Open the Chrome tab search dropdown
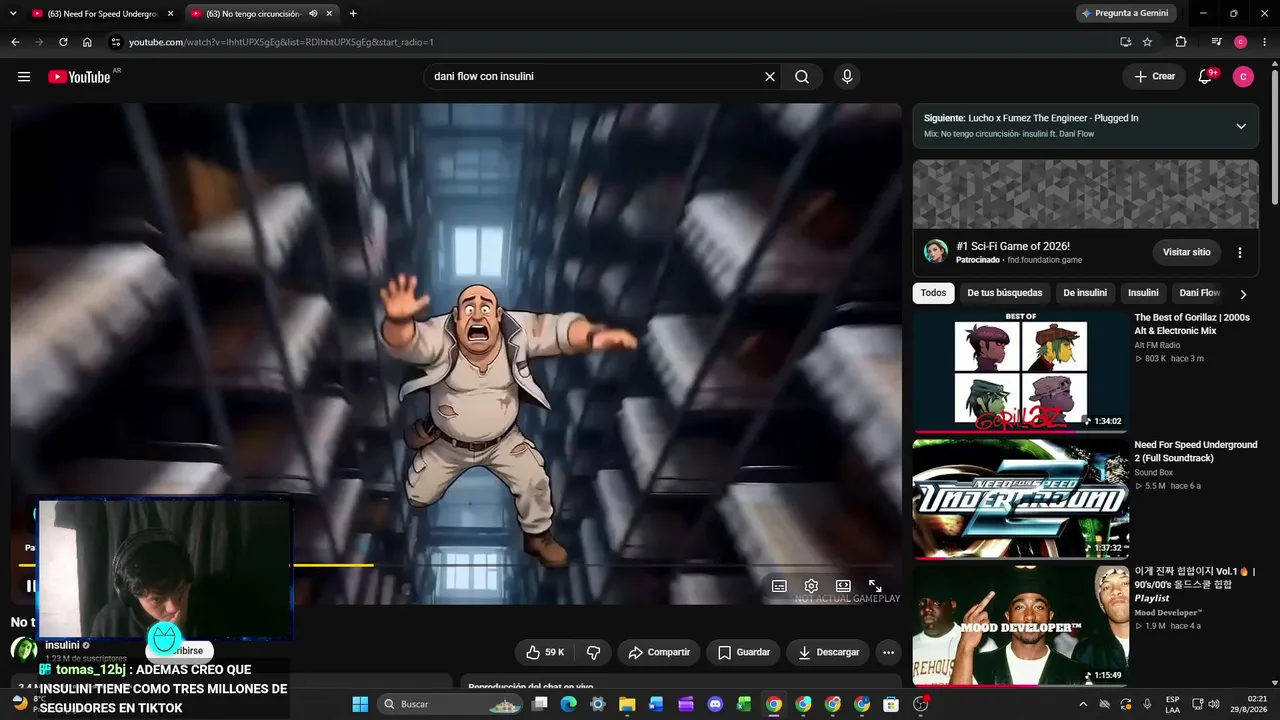The image size is (1280, 720). [x=14, y=14]
